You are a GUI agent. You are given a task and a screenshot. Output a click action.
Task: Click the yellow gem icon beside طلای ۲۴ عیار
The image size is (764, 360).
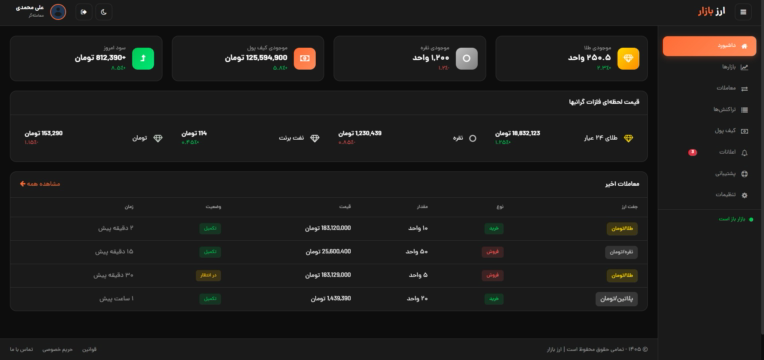click(x=628, y=138)
